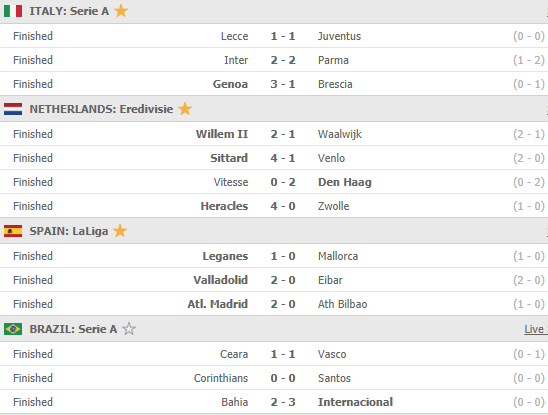Toggle favorite star for Italy Serie A
The image size is (548, 415).
(x=121, y=11)
